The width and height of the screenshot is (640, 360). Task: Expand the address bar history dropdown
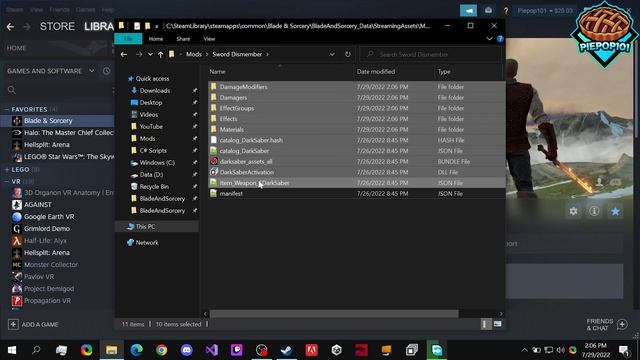point(332,54)
